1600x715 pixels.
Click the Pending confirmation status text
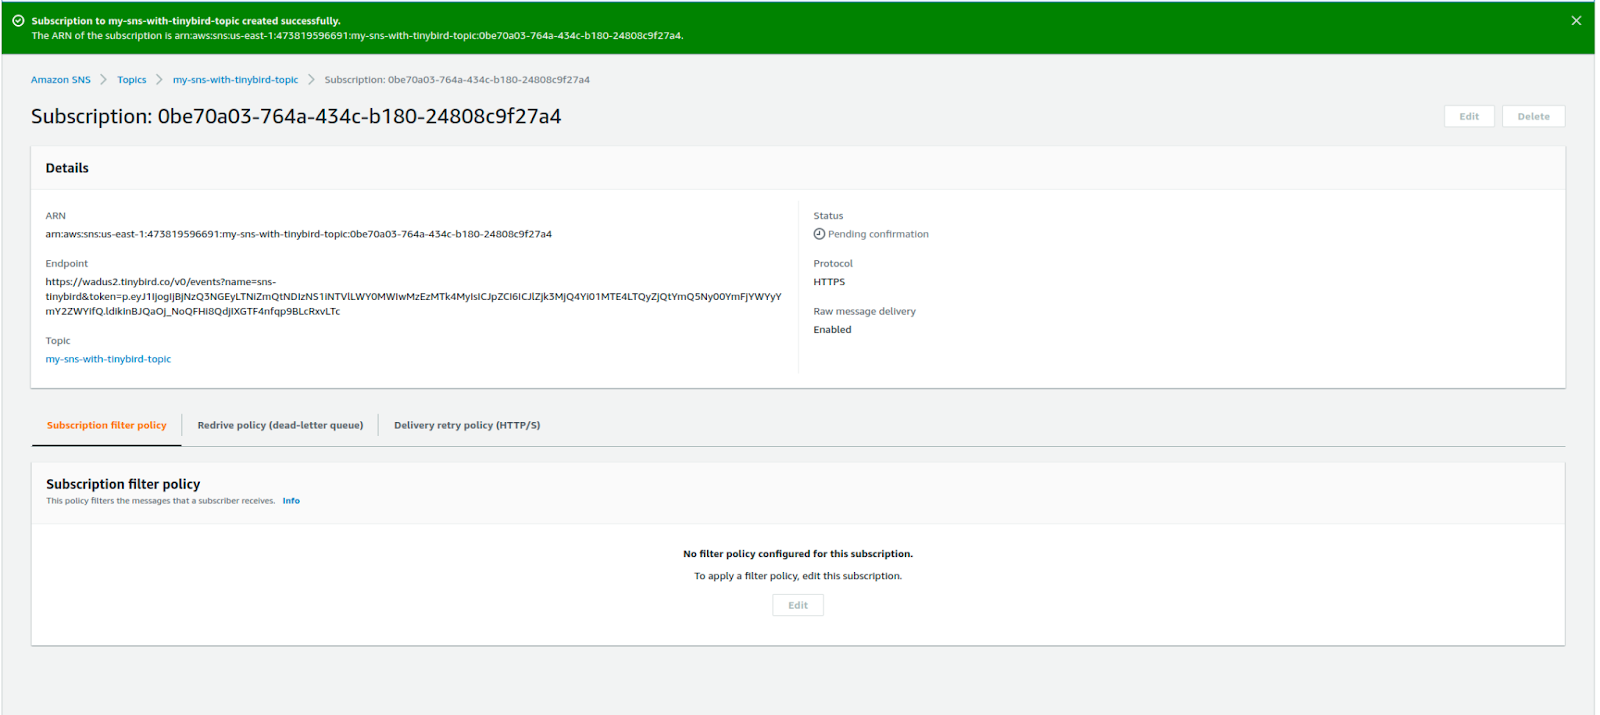pyautogui.click(x=878, y=235)
